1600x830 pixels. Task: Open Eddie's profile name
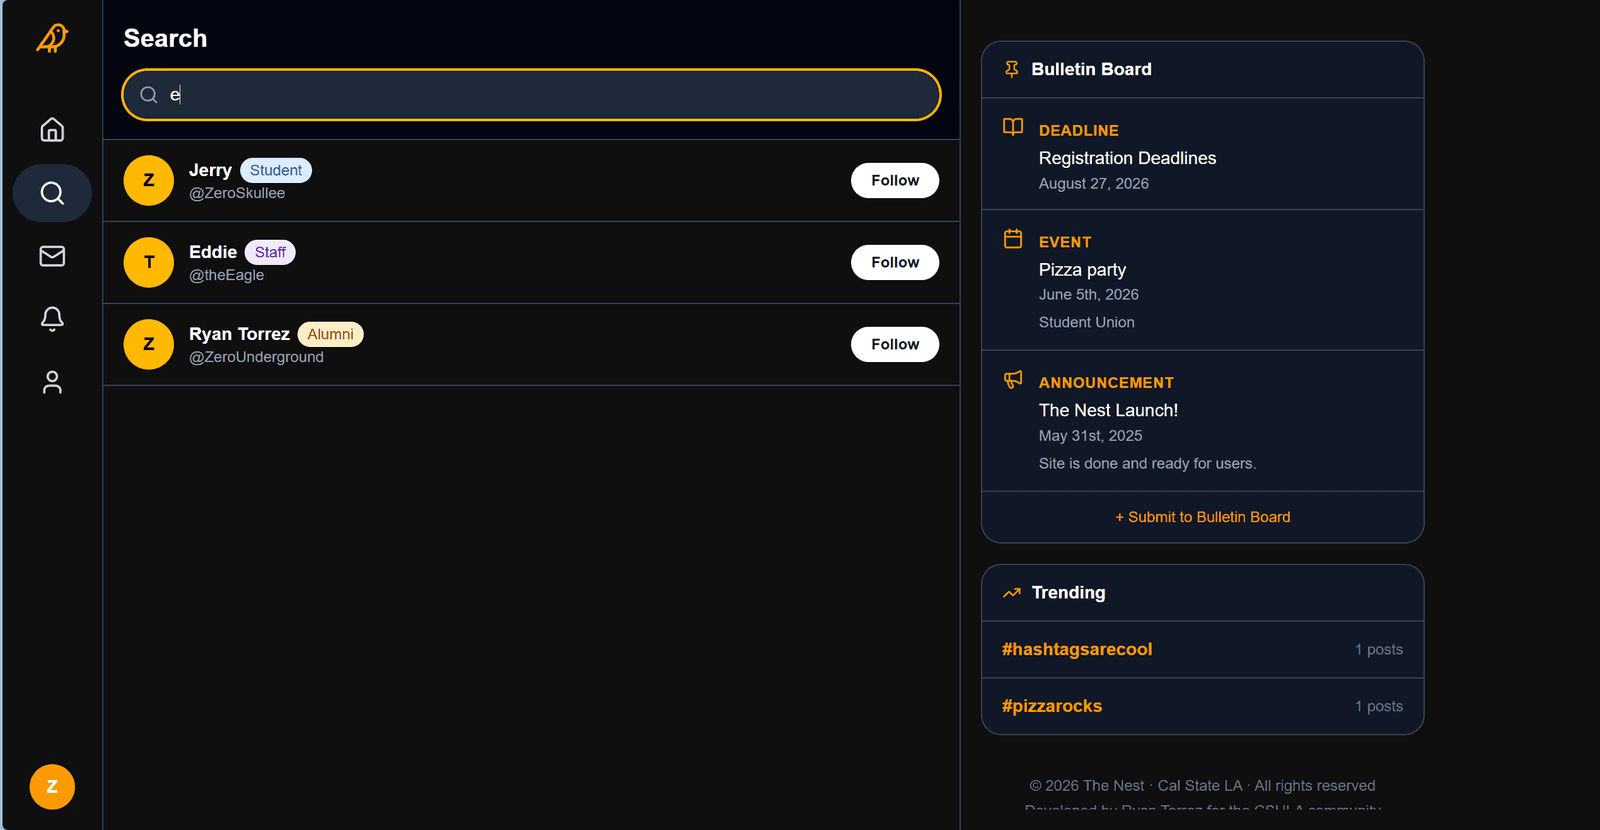pyautogui.click(x=213, y=252)
